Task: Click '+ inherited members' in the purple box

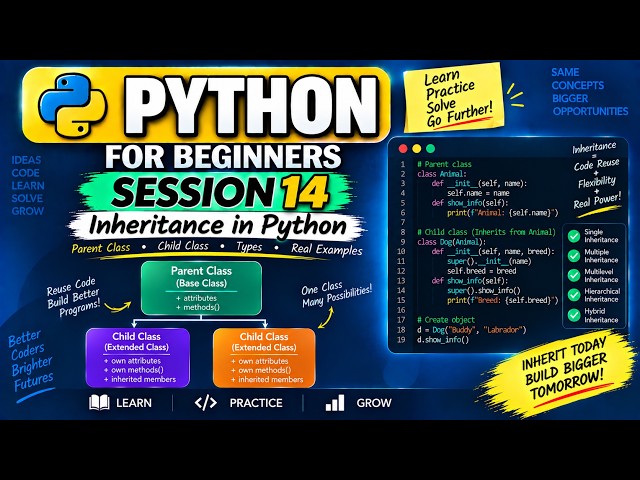Action: coord(140,379)
